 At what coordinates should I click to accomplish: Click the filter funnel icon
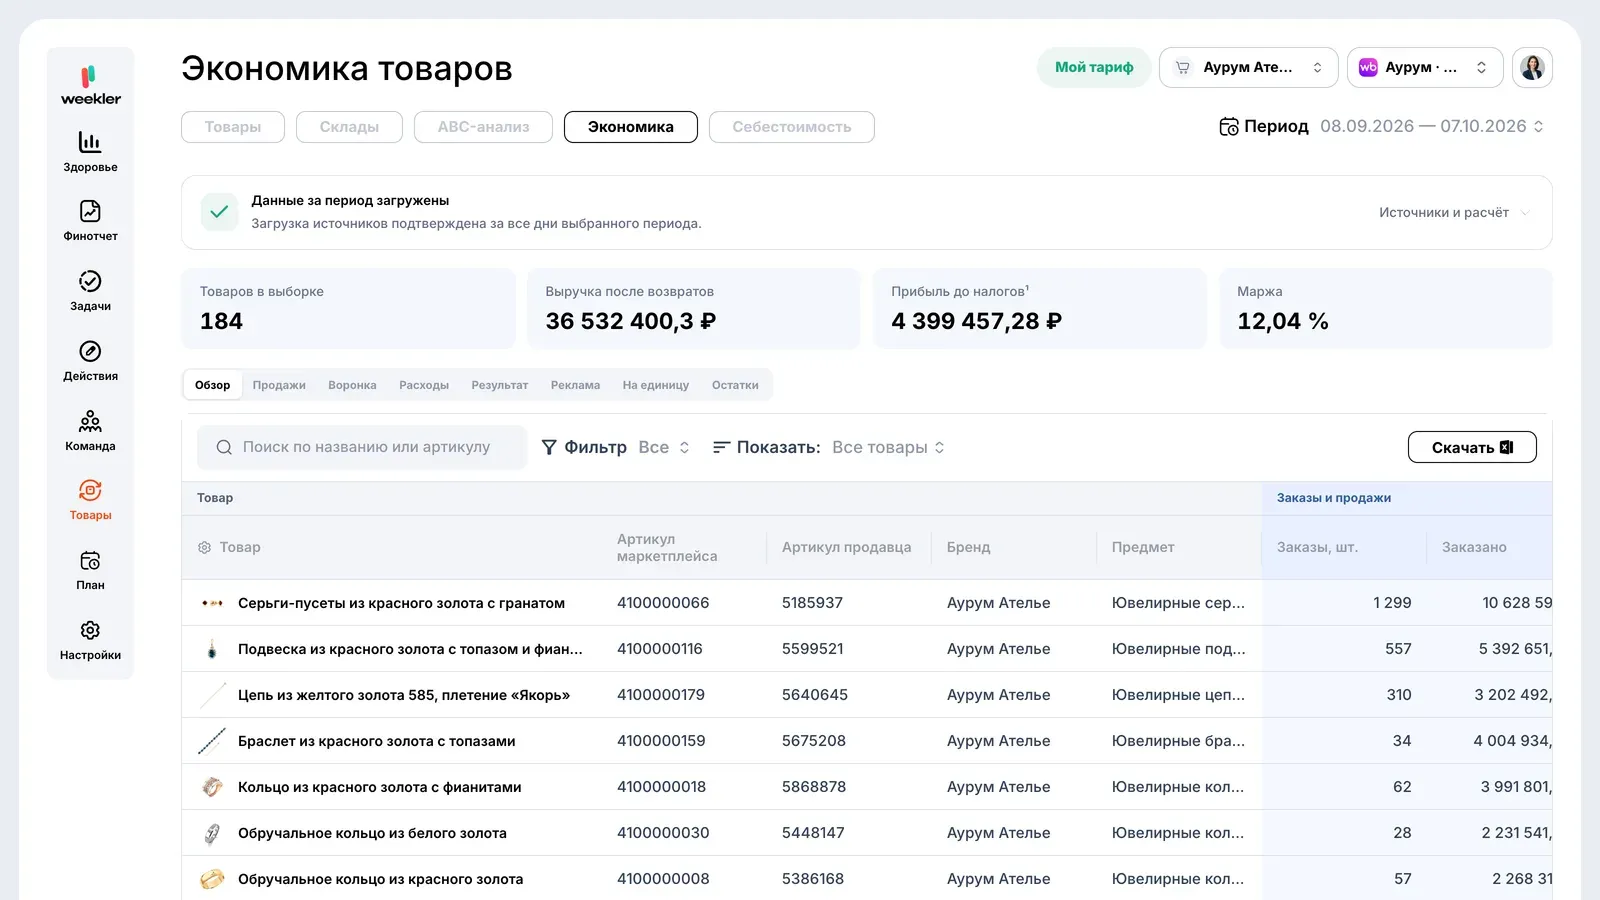click(x=549, y=447)
